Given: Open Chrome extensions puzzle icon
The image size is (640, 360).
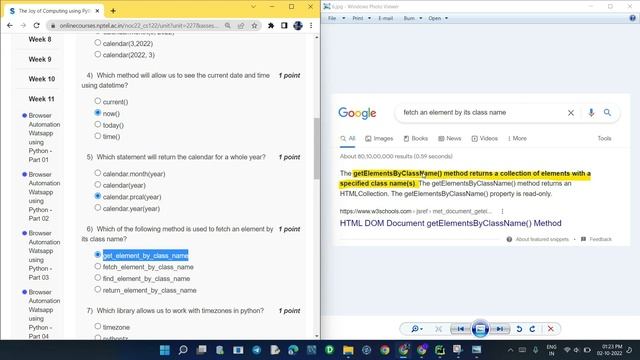Looking at the screenshot, I should click(x=271, y=25).
